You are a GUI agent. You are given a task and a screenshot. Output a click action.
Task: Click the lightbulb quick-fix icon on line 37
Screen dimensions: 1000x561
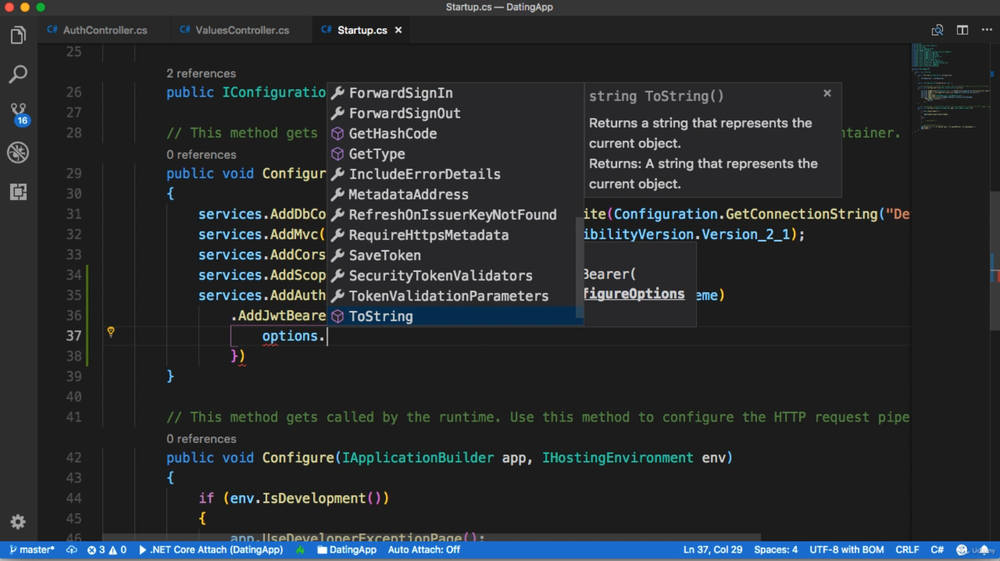tap(111, 332)
